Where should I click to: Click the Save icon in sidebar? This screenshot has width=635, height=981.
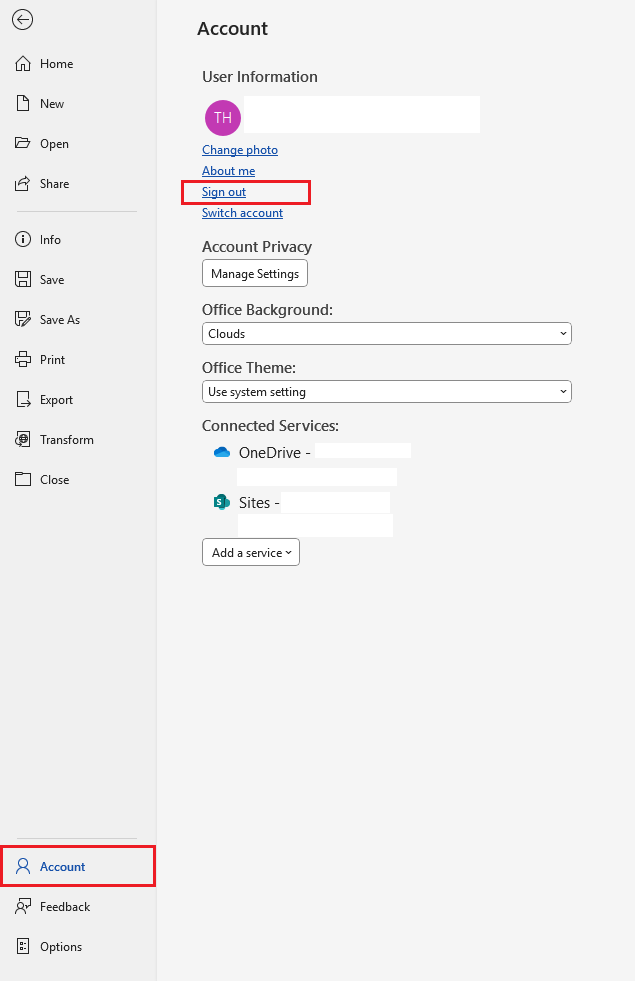pyautogui.click(x=20, y=279)
